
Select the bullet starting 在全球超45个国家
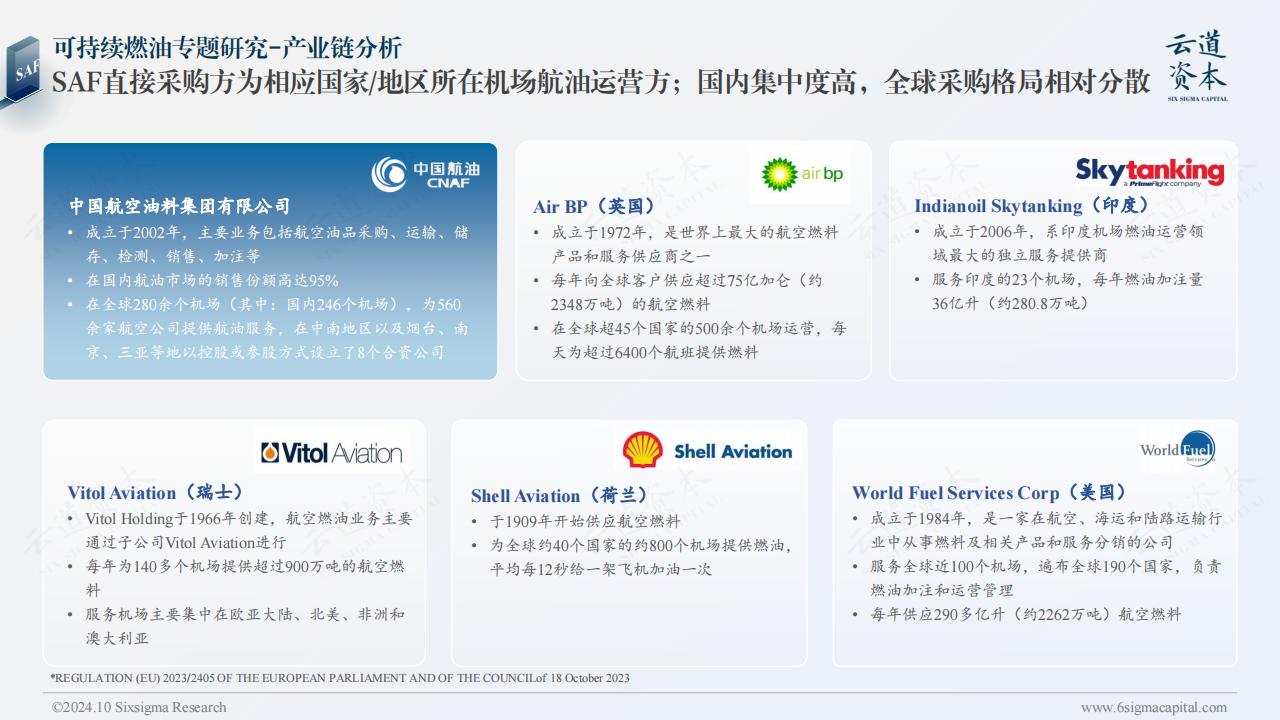coord(690,340)
